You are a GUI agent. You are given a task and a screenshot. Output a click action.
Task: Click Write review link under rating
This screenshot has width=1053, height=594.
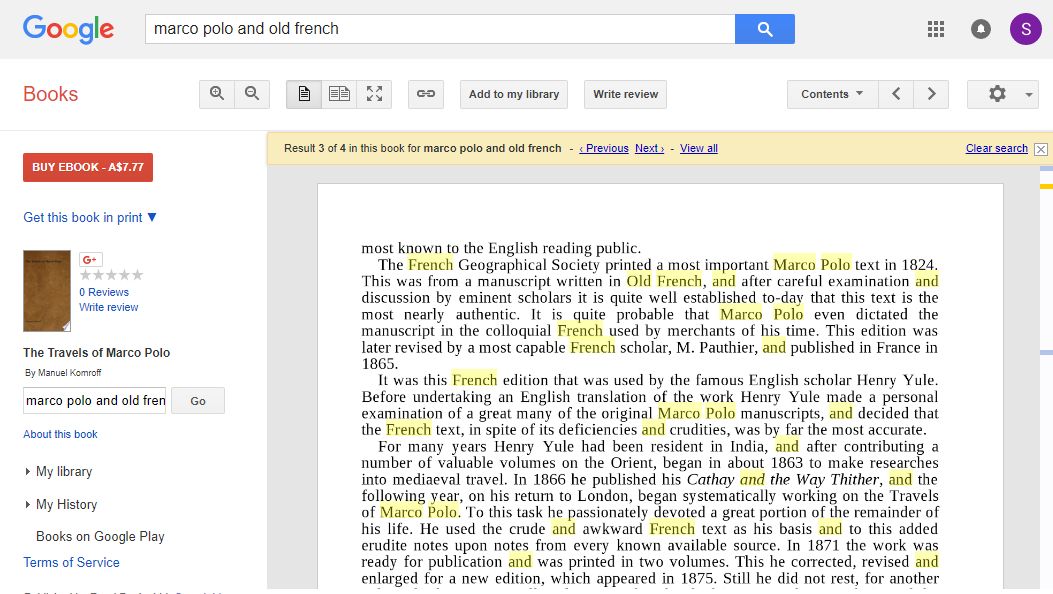coord(109,307)
